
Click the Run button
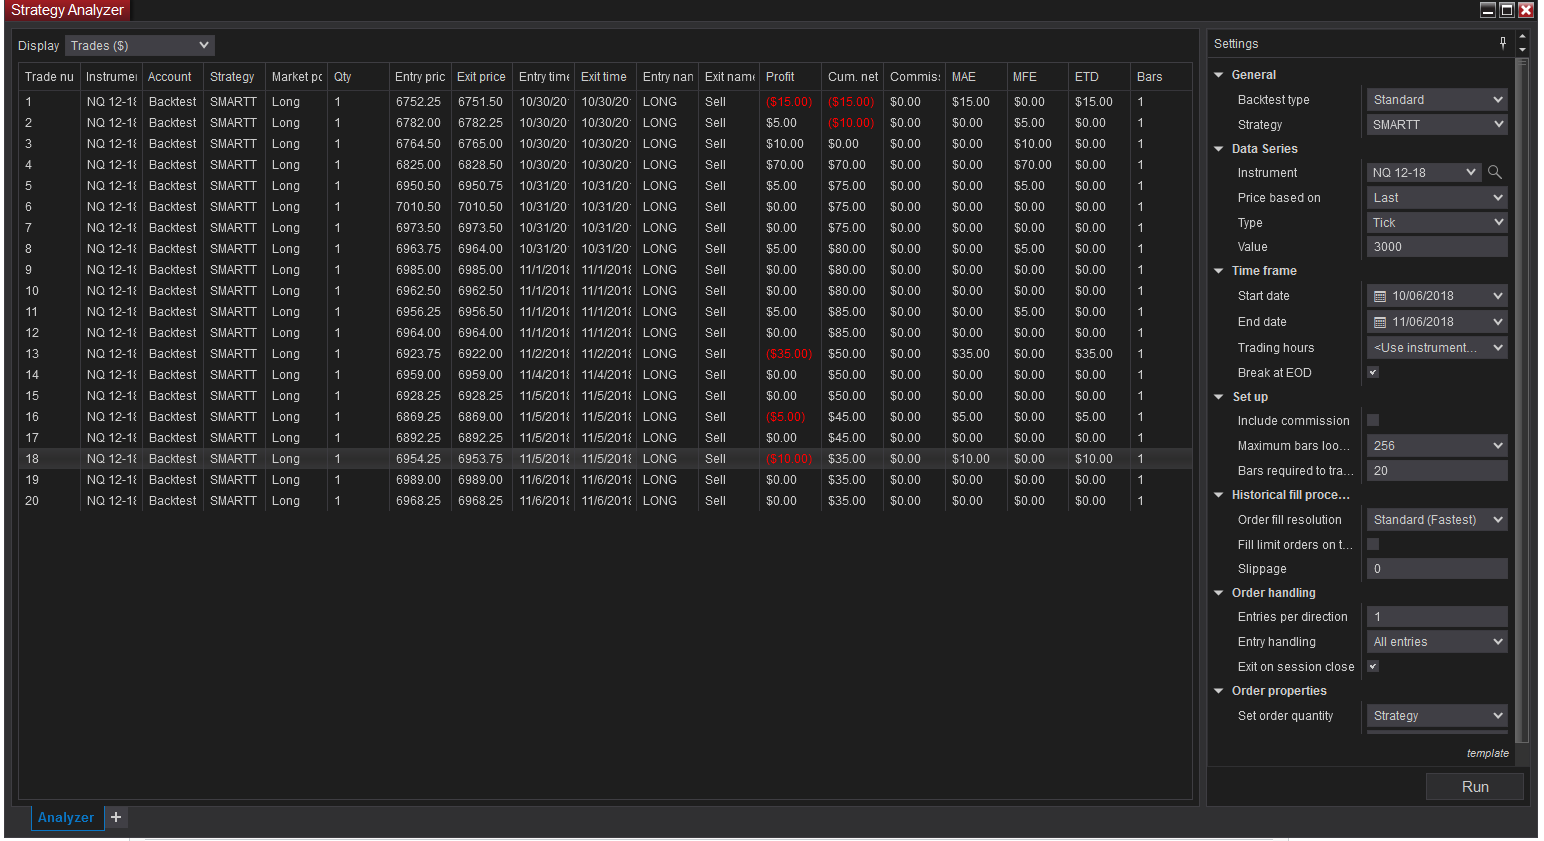point(1475,786)
